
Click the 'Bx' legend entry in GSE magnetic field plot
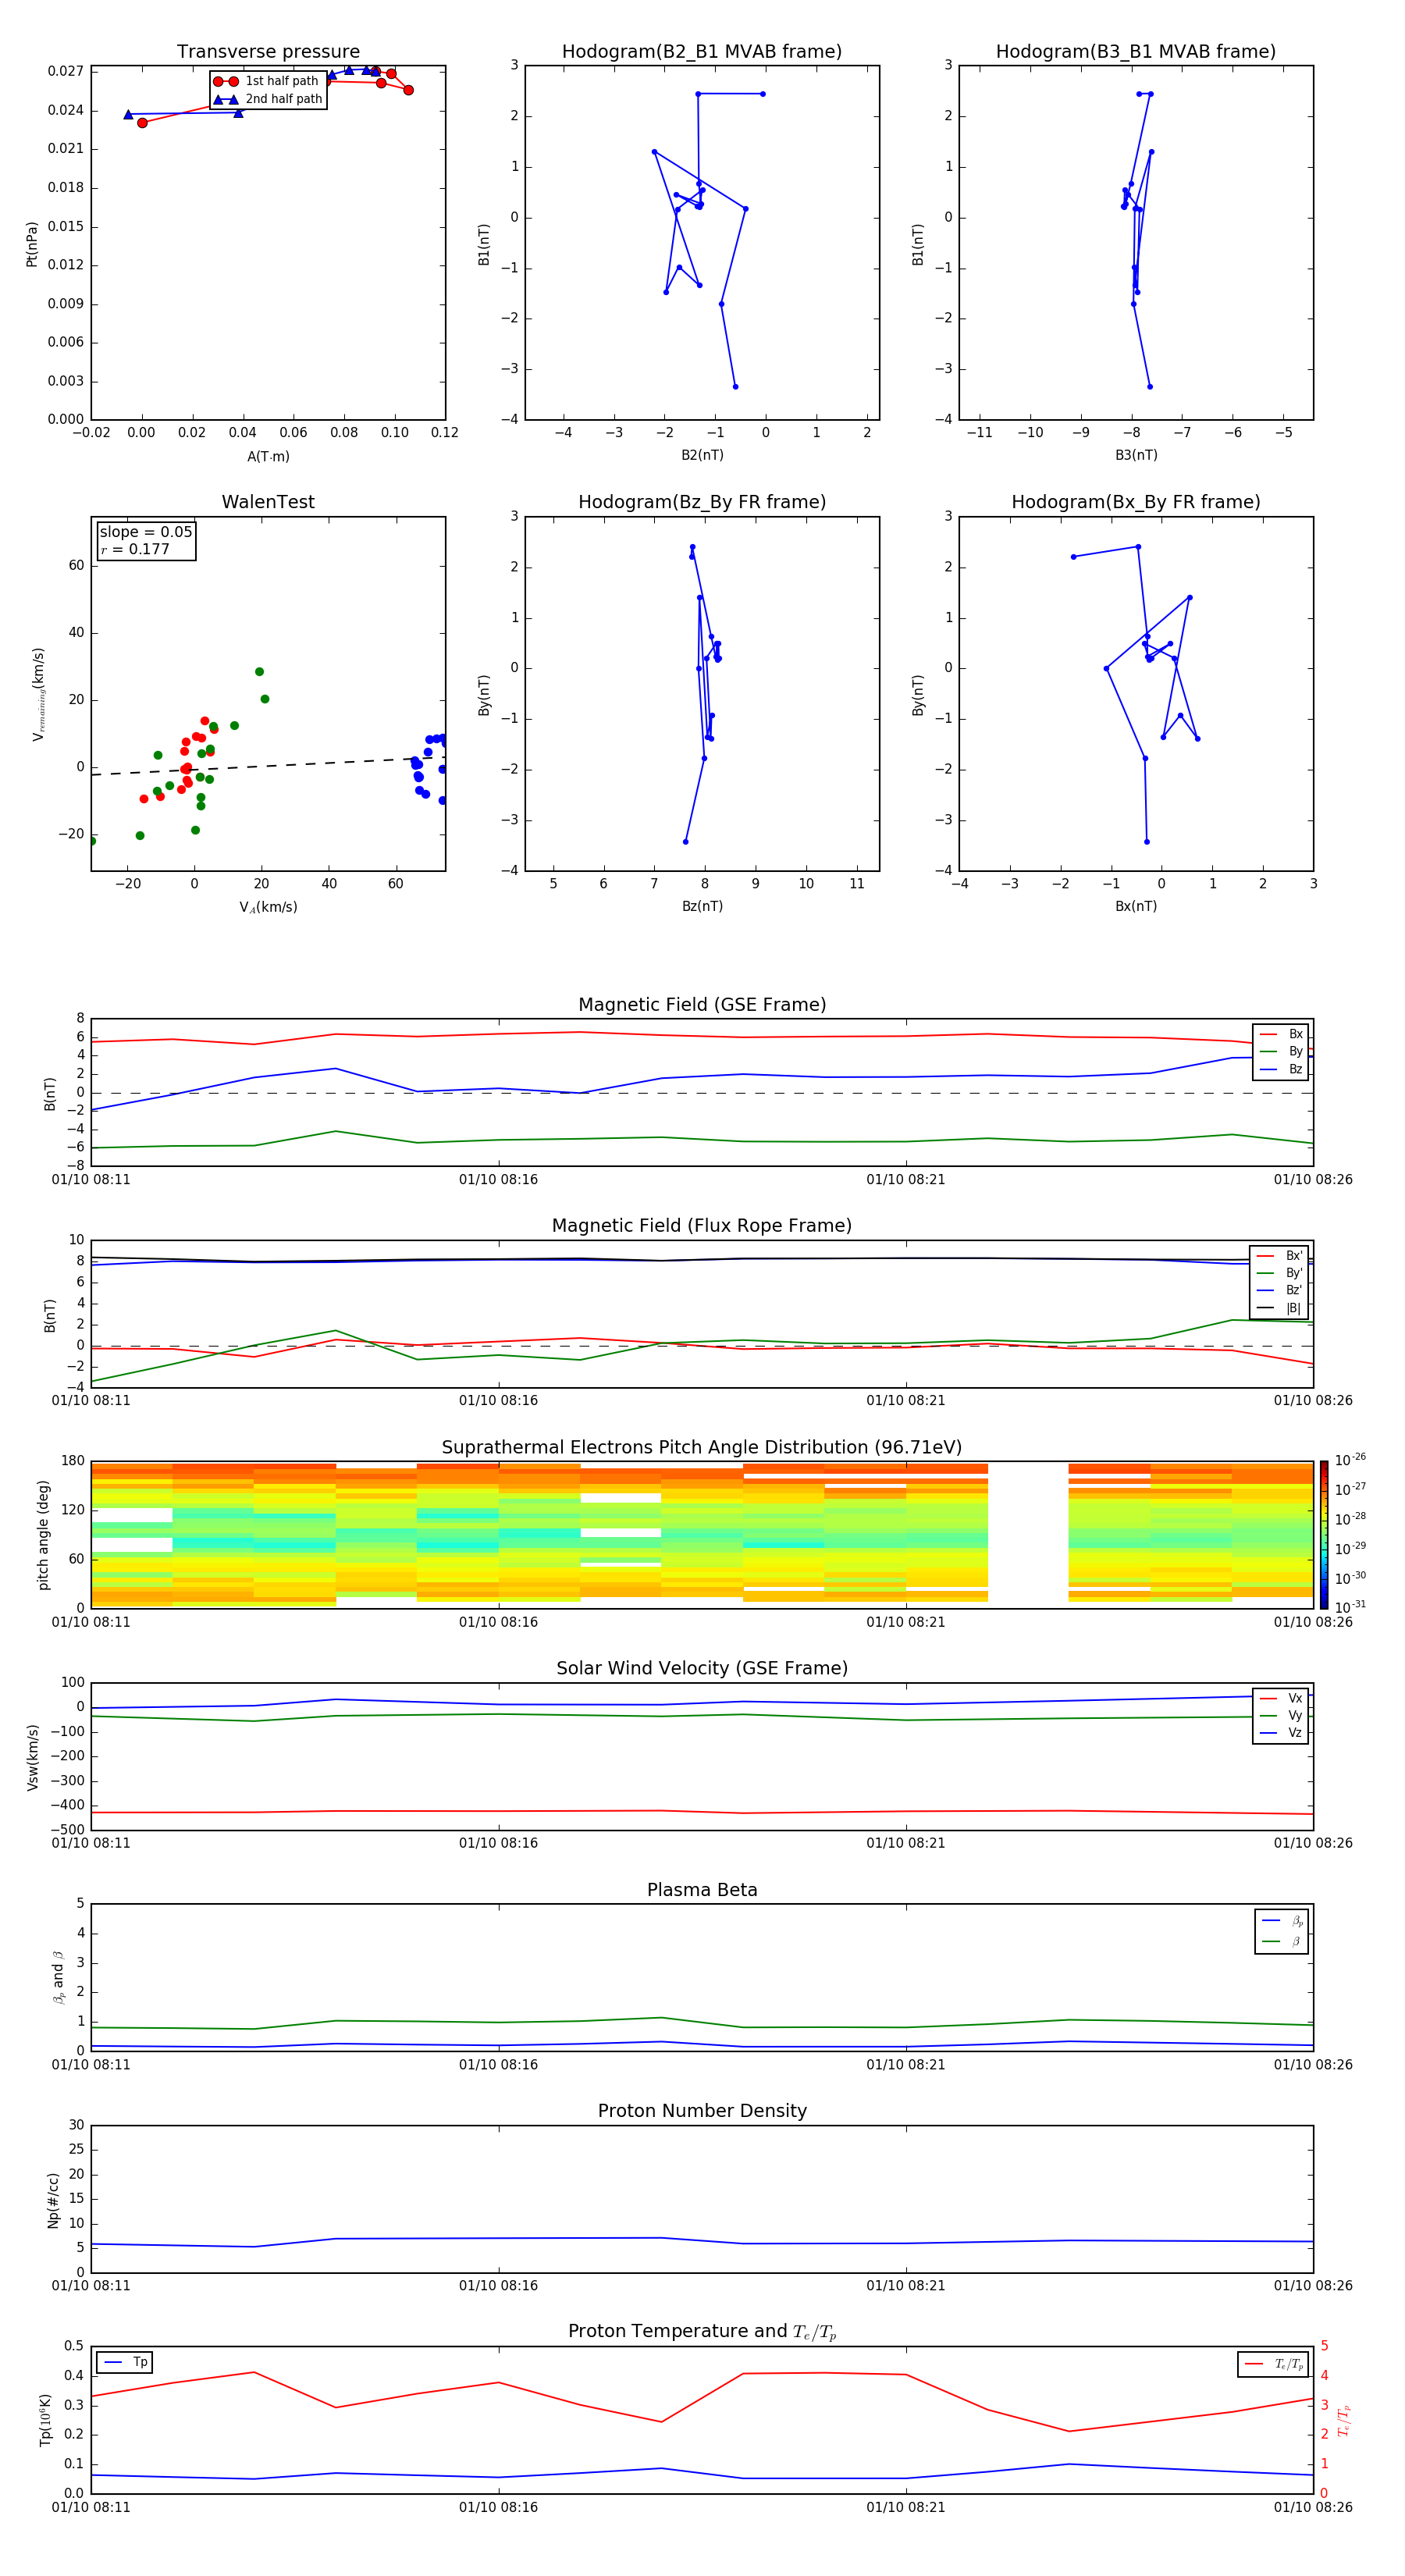tap(1282, 1034)
